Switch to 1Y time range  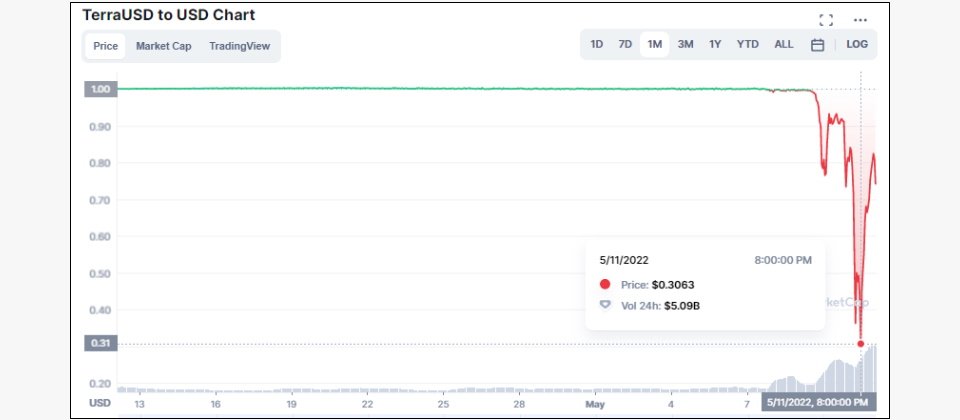(x=715, y=45)
